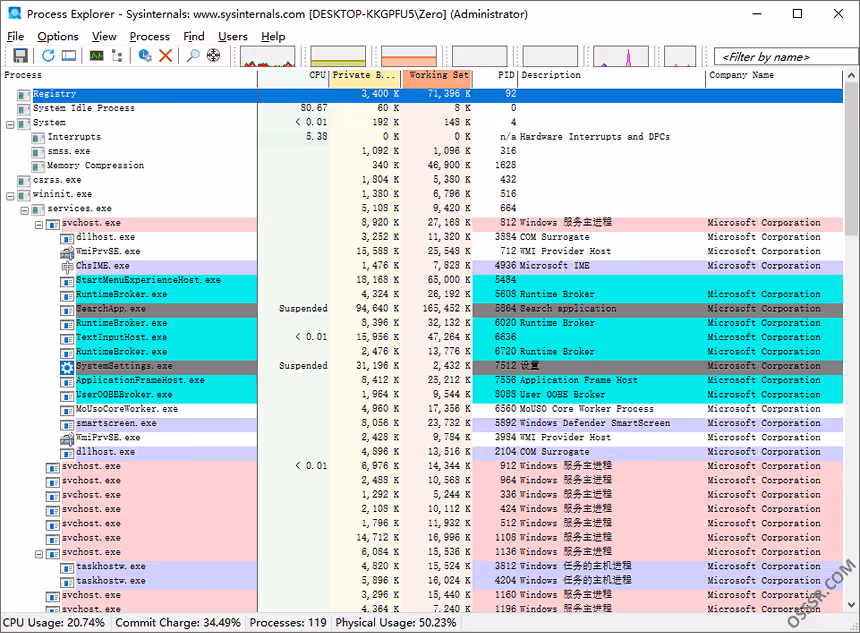Open the purple spike mini graph
This screenshot has width=860, height=633.
621,56
